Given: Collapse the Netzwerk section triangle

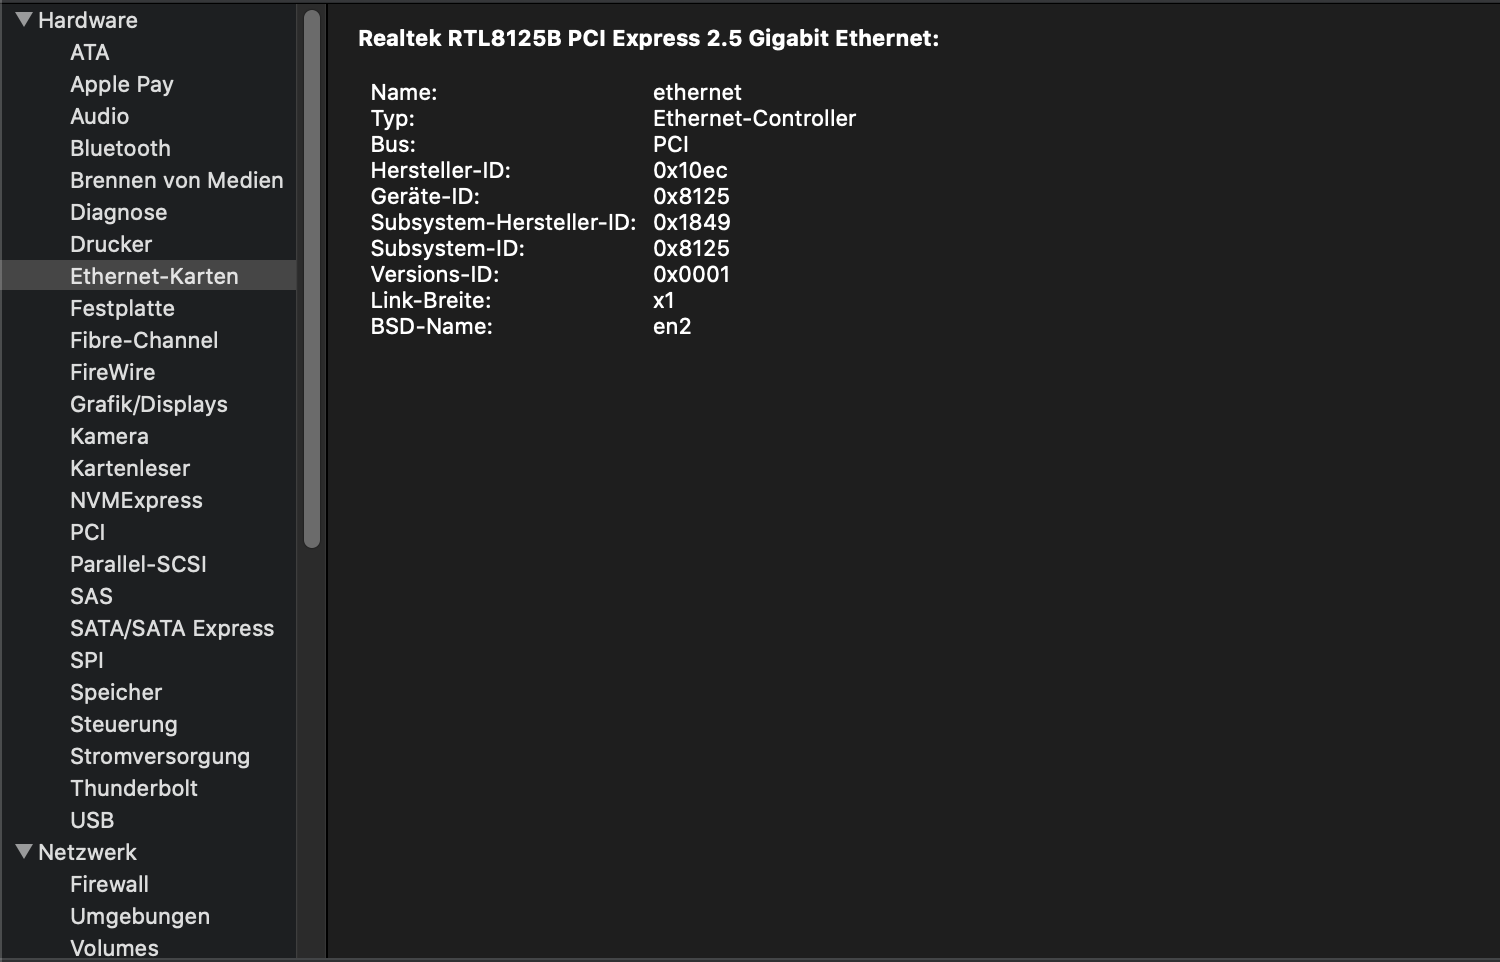Looking at the screenshot, I should pos(24,852).
